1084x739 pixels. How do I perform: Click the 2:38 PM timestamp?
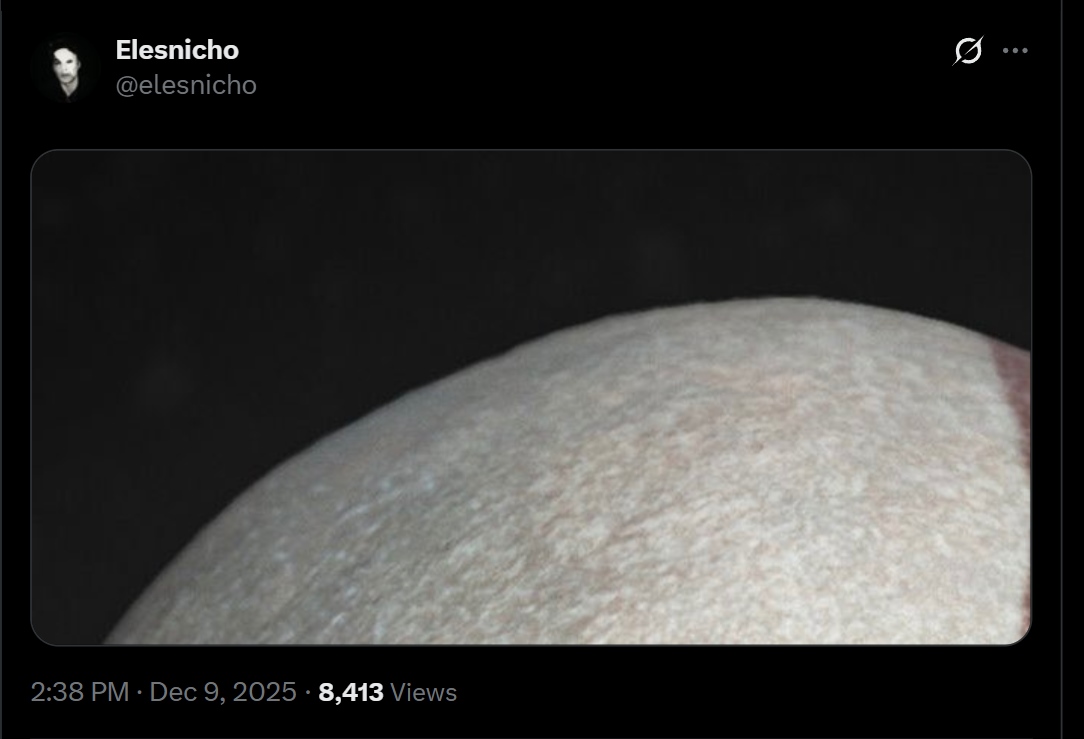click(x=80, y=692)
